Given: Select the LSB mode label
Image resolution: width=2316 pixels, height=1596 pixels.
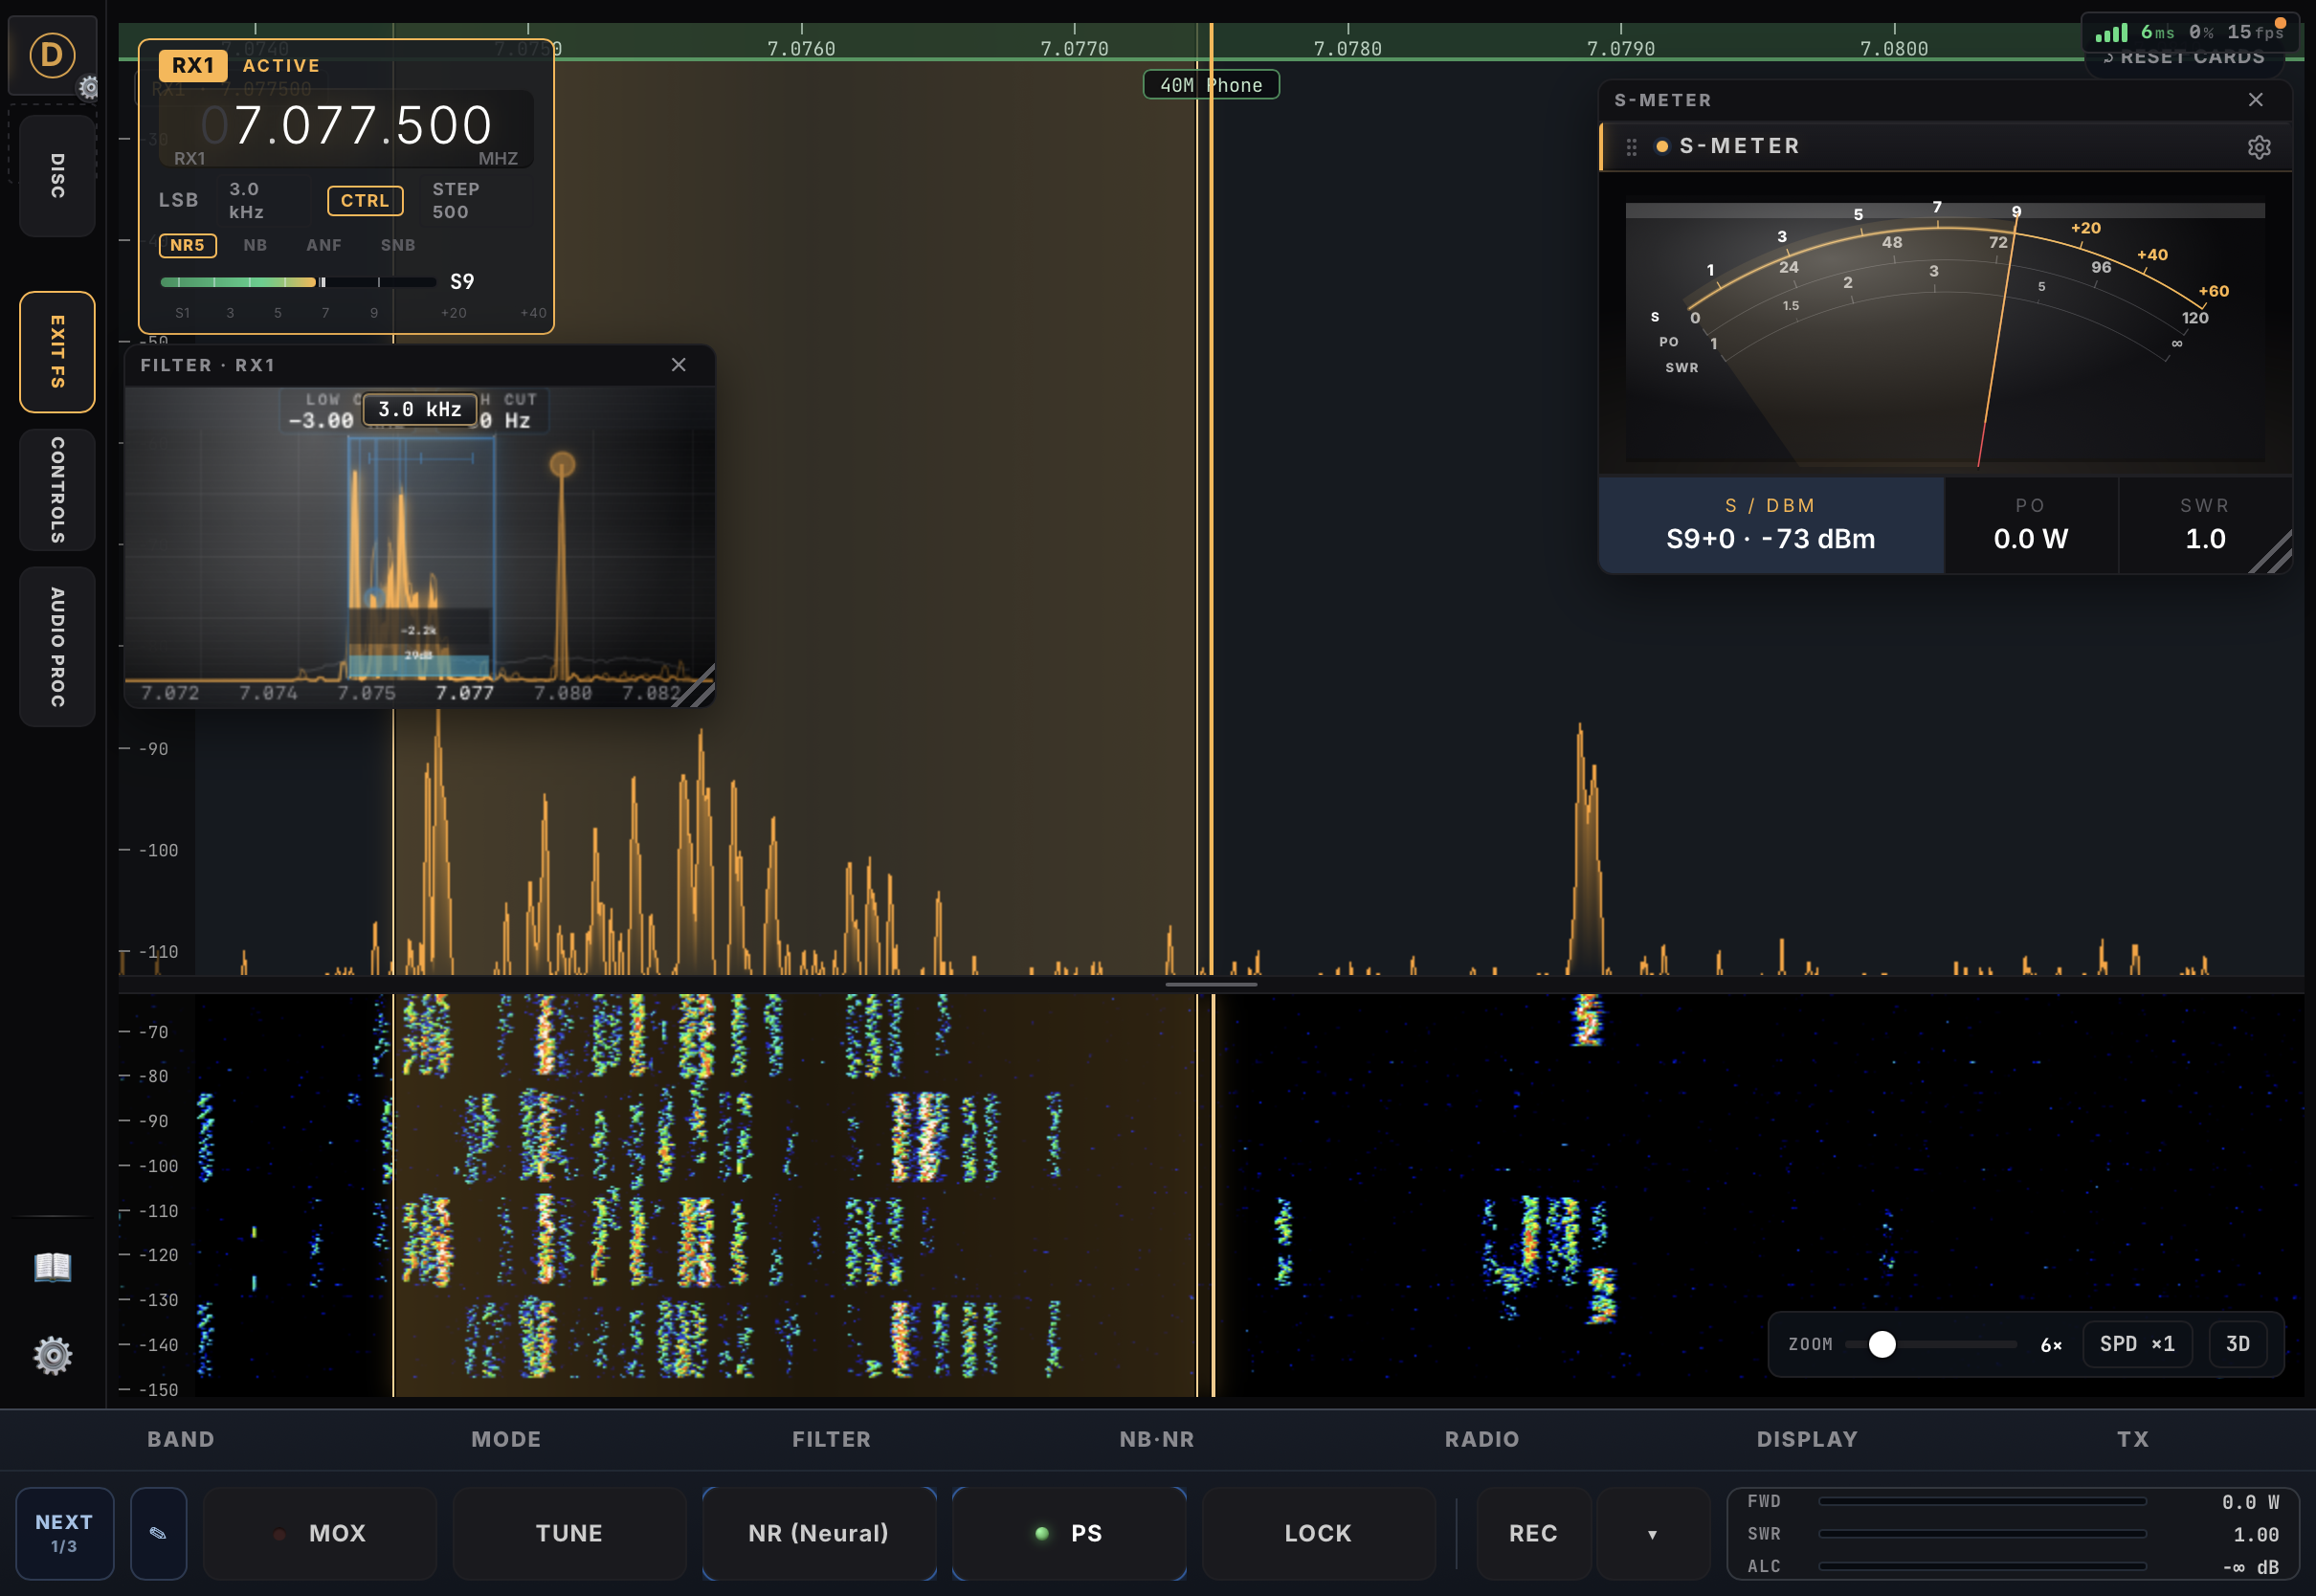Looking at the screenshot, I should 179,200.
